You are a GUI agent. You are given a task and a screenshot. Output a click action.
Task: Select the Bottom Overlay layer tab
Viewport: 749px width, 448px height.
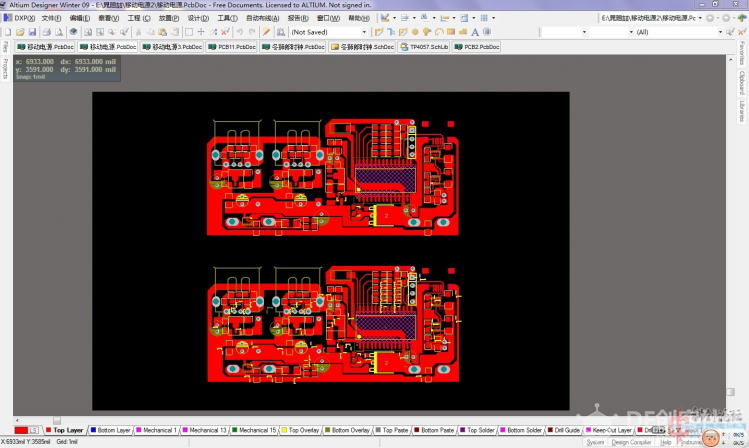click(x=347, y=430)
